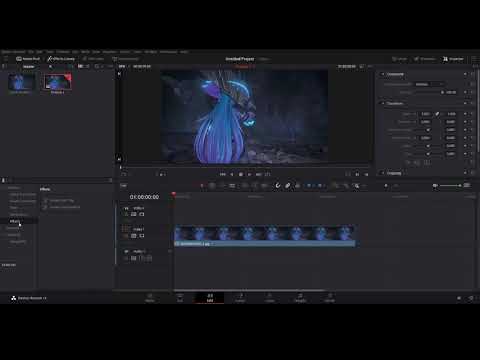Switch to the Fairlight page

pos(300,298)
